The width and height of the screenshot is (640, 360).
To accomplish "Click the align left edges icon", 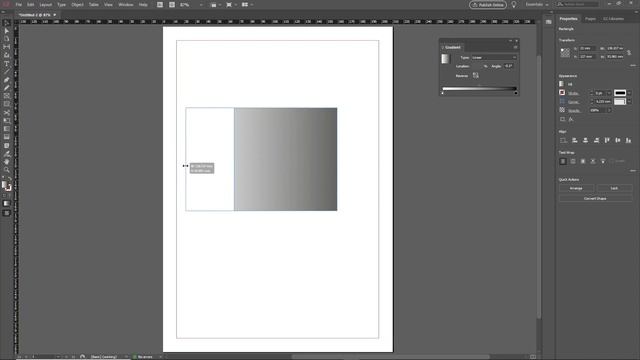I will pyautogui.click(x=575, y=140).
